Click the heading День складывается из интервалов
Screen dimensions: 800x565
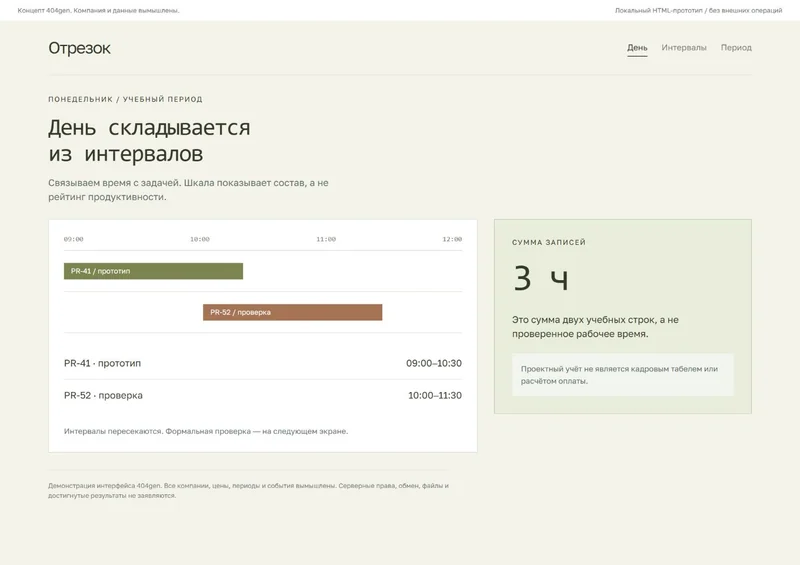(149, 140)
